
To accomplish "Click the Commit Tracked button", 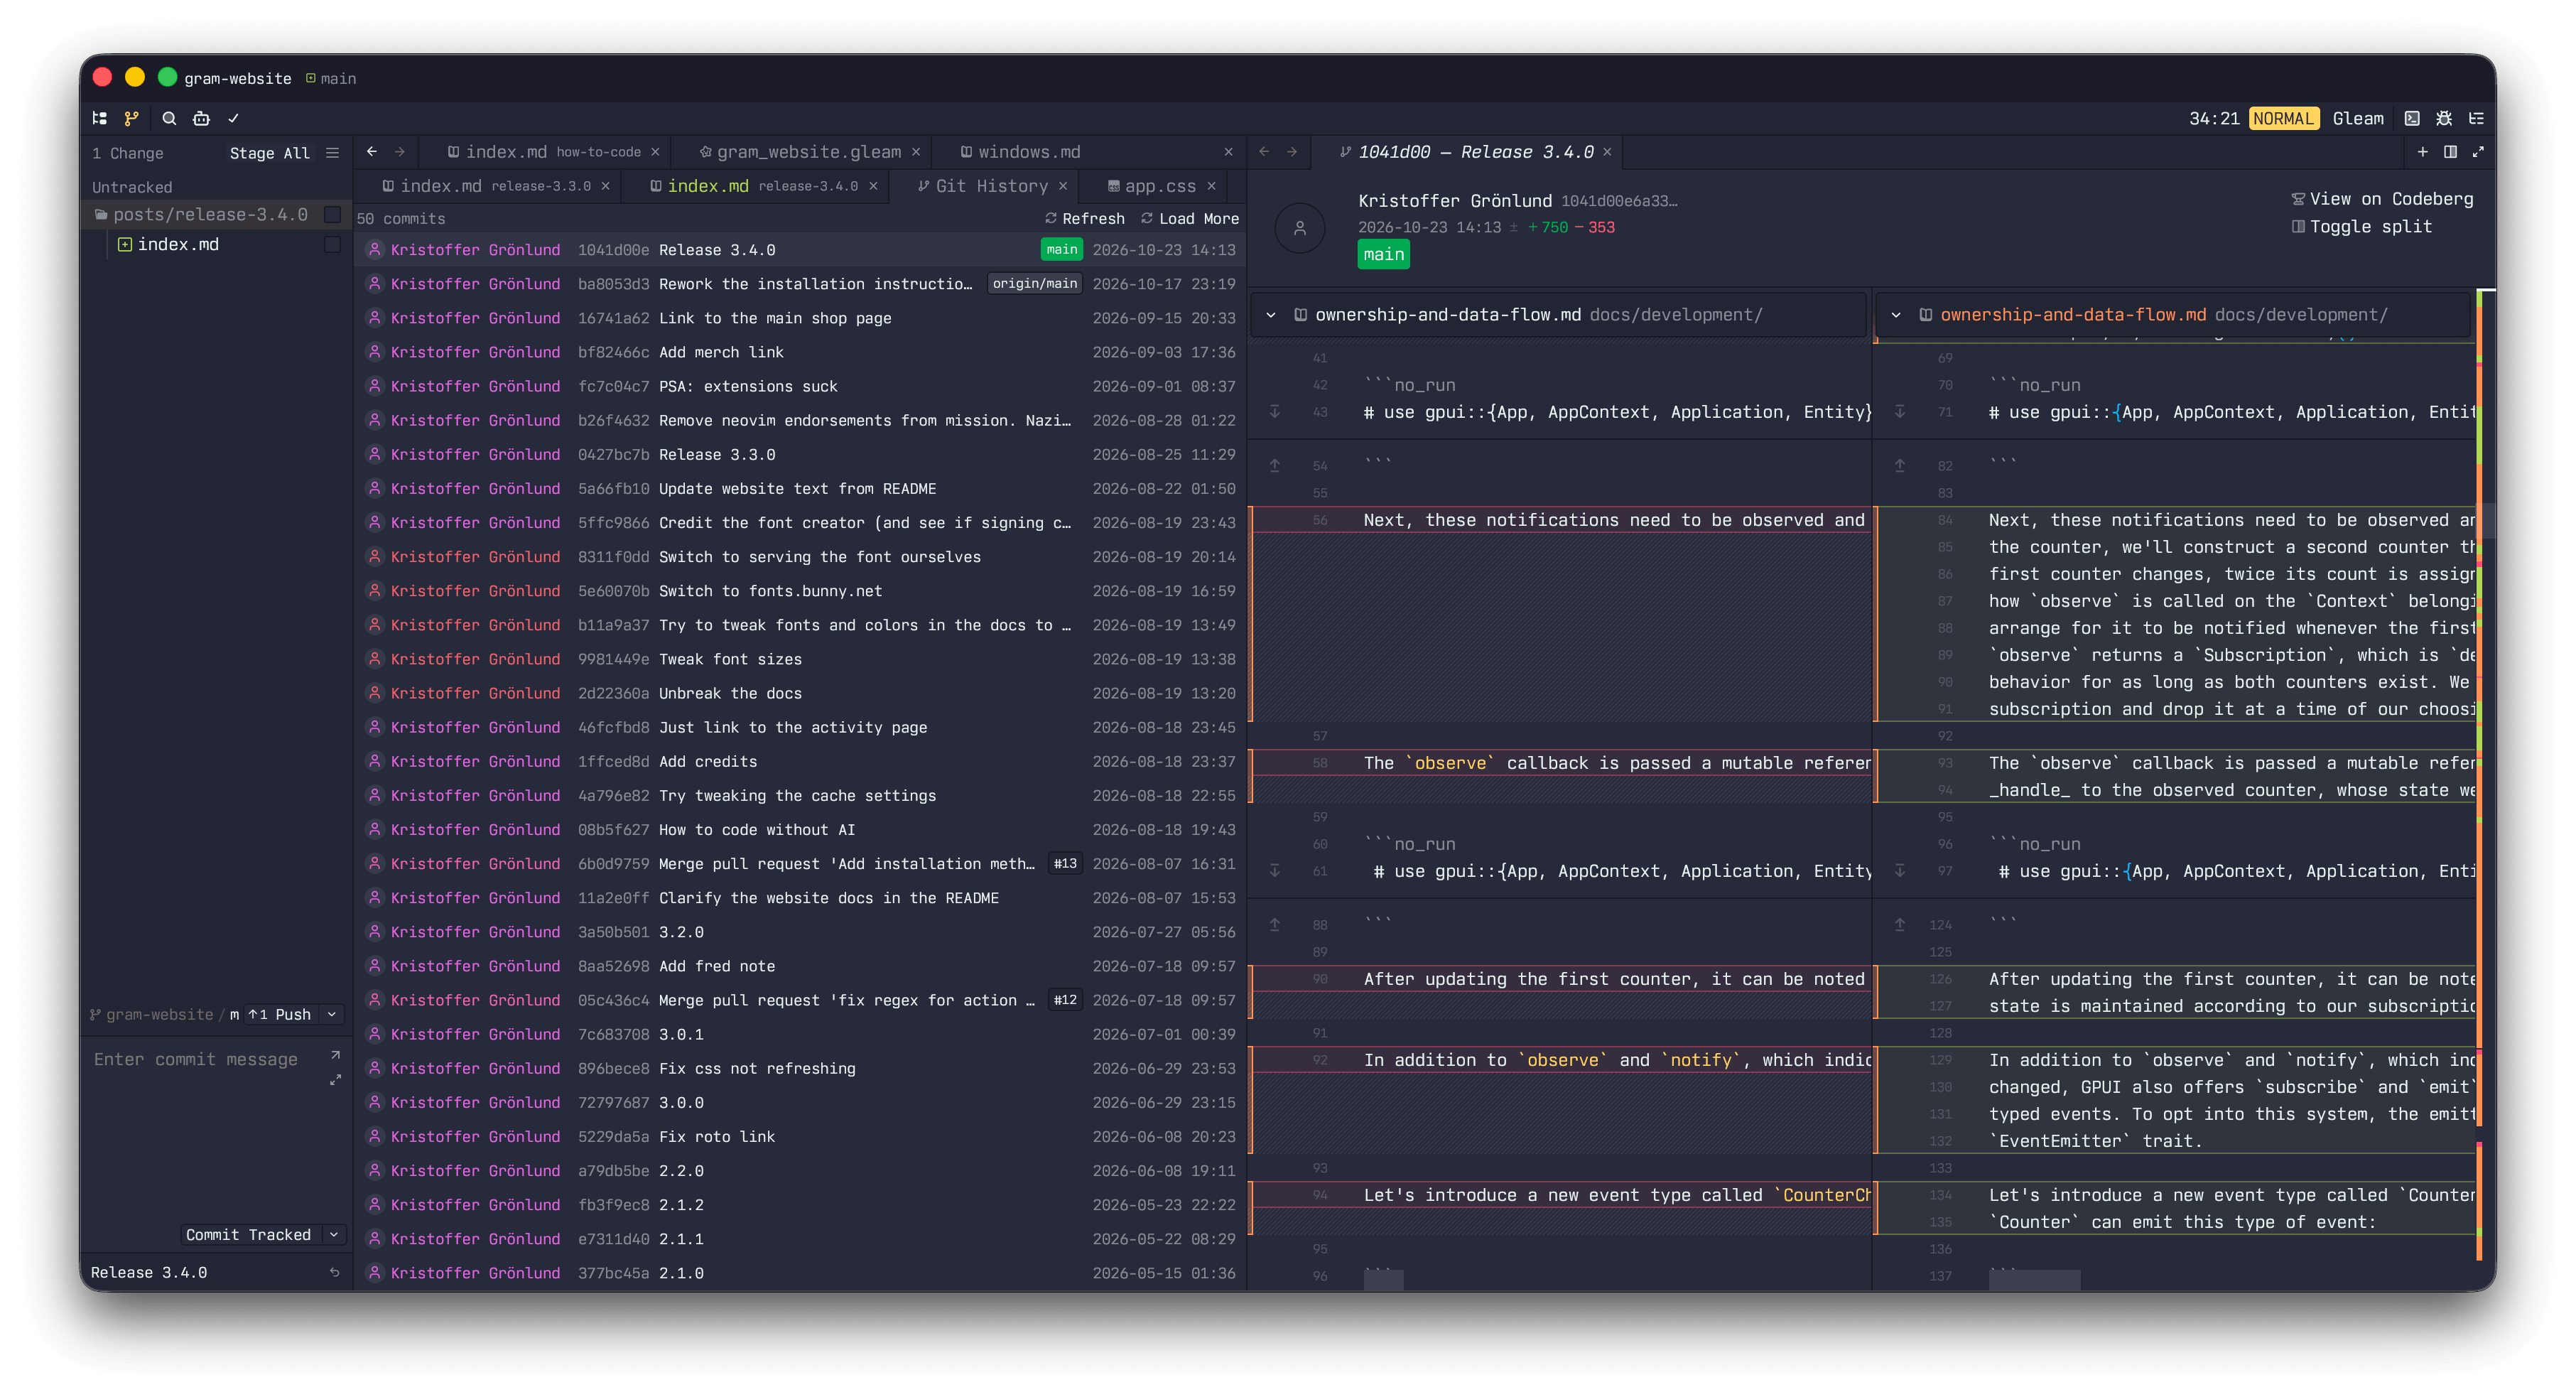I will coord(248,1235).
